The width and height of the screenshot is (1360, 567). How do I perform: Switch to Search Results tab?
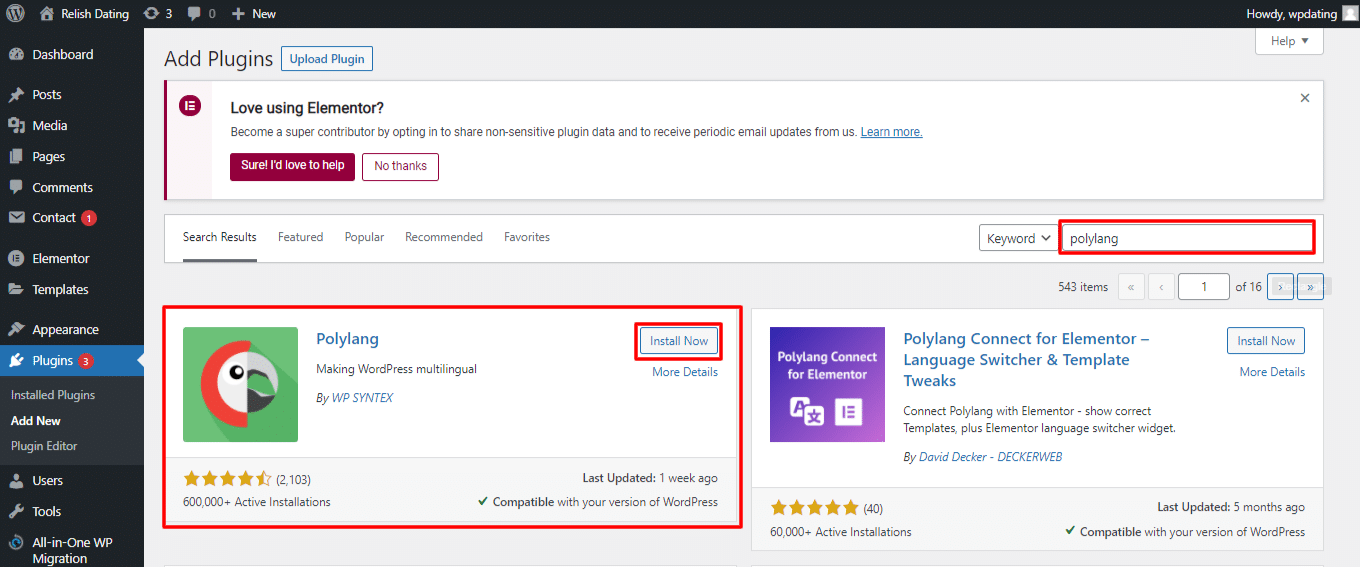pyautogui.click(x=220, y=238)
